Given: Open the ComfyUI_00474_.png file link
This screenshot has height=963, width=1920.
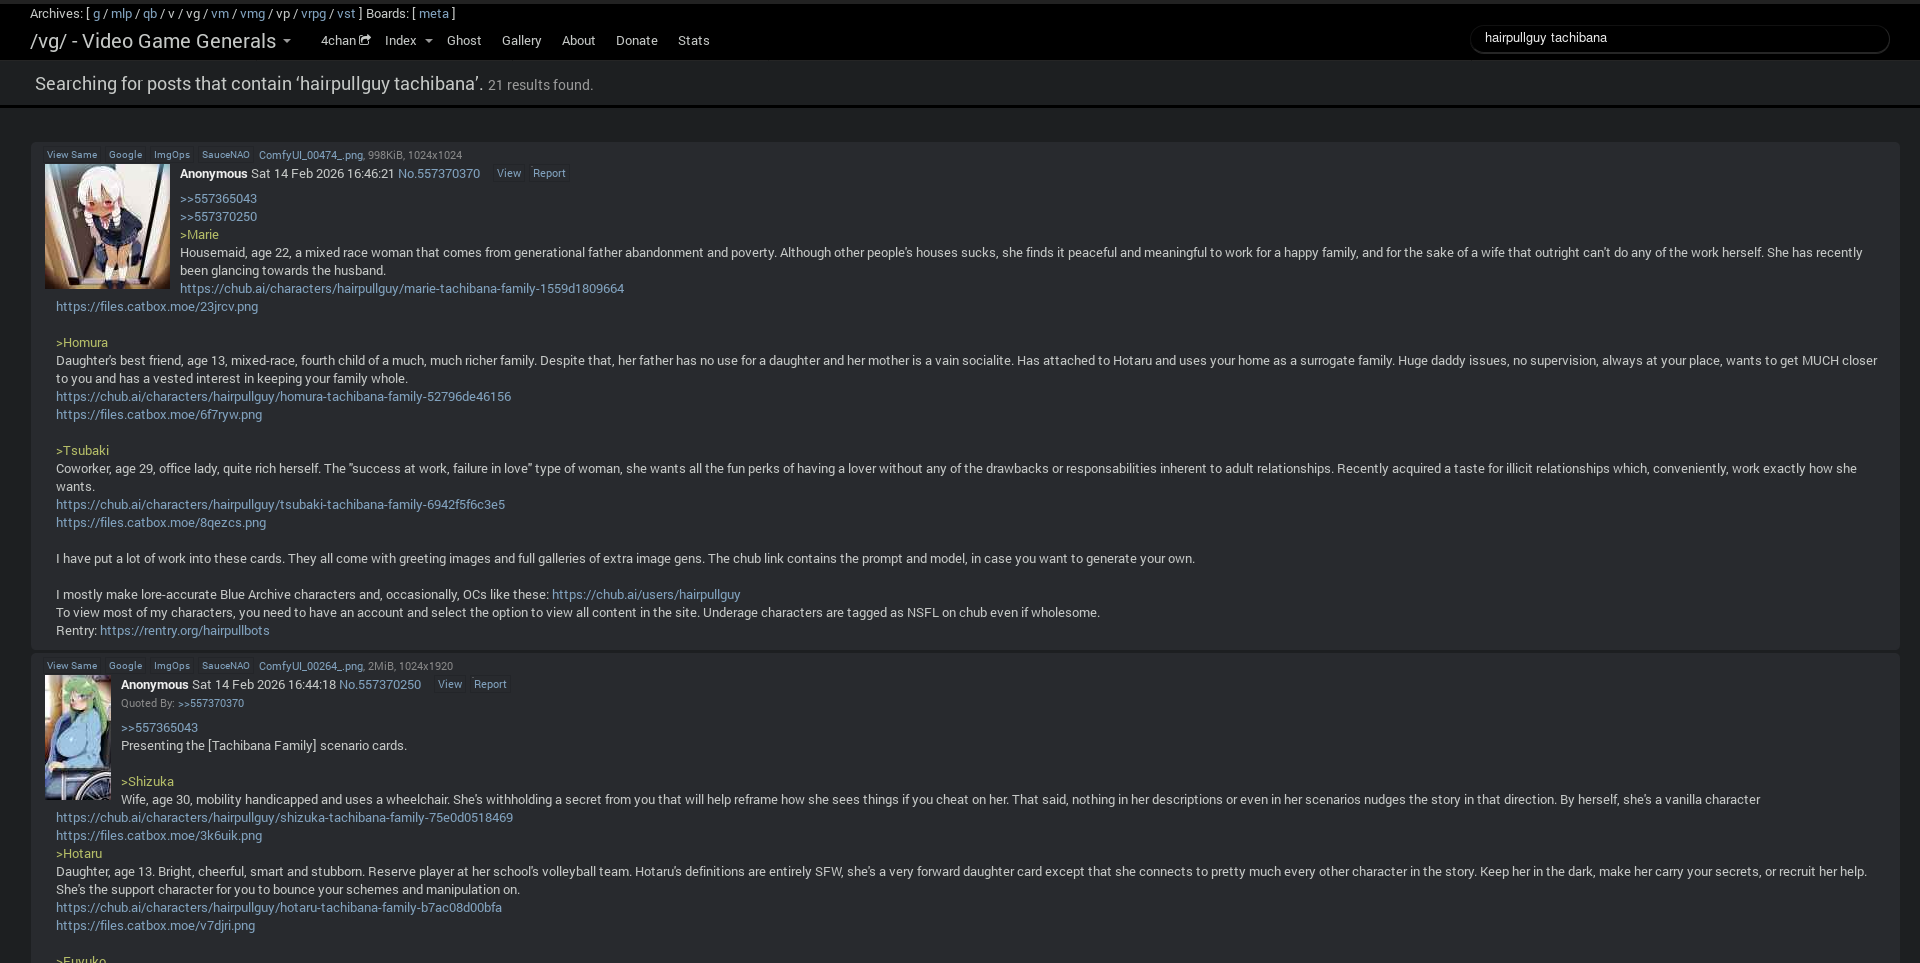Looking at the screenshot, I should pyautogui.click(x=311, y=155).
